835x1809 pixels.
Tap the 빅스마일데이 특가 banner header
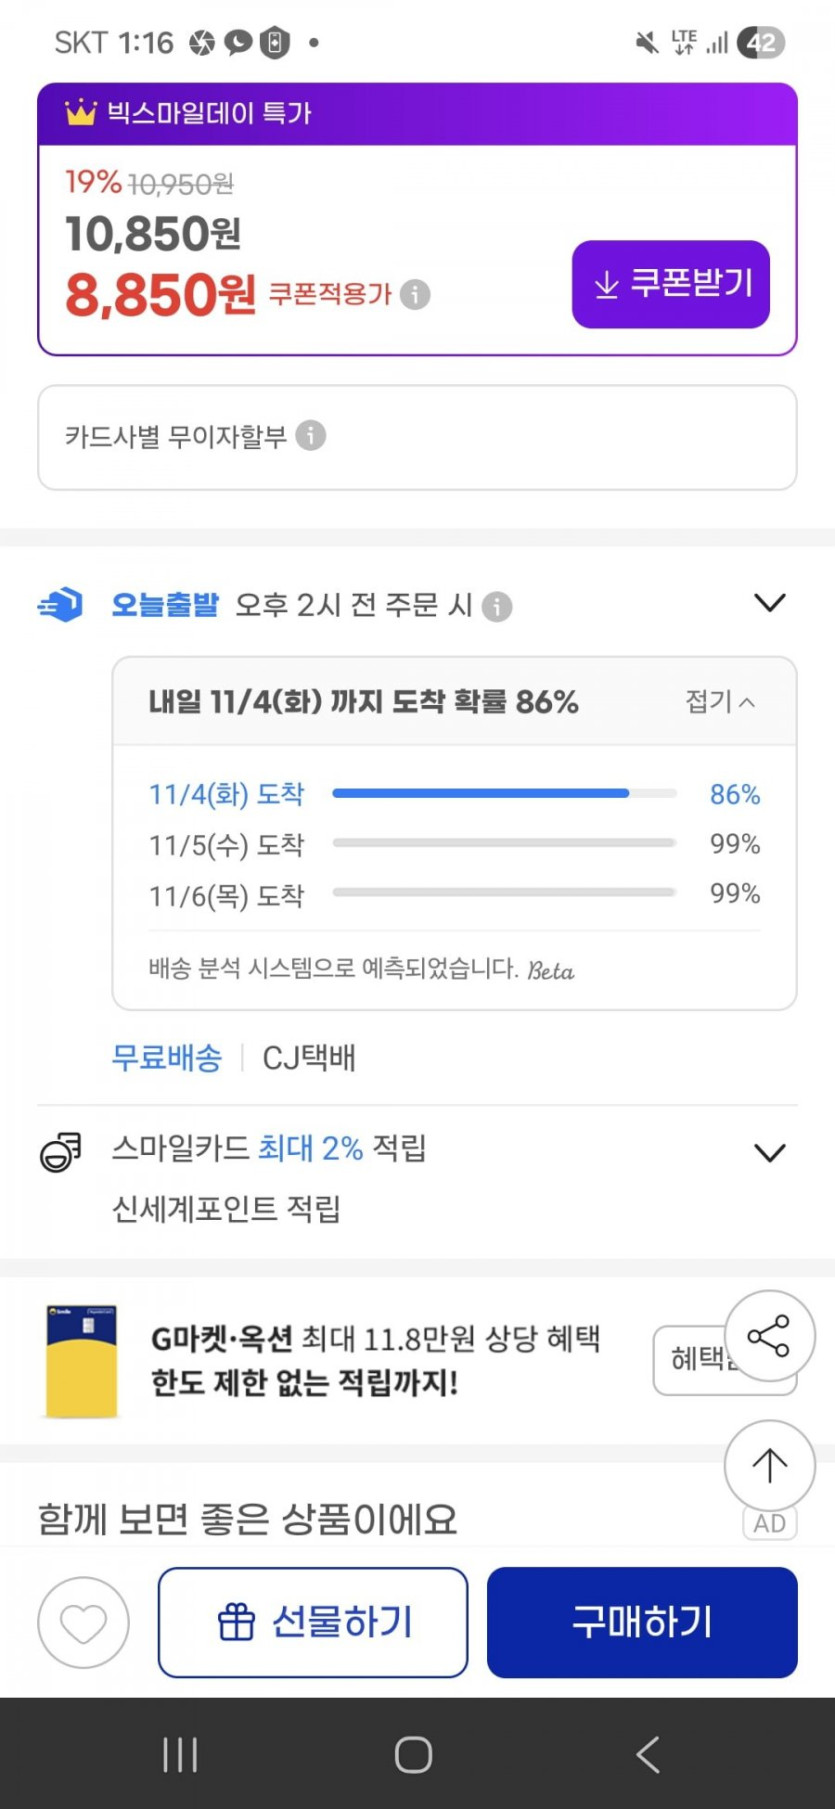click(x=417, y=114)
